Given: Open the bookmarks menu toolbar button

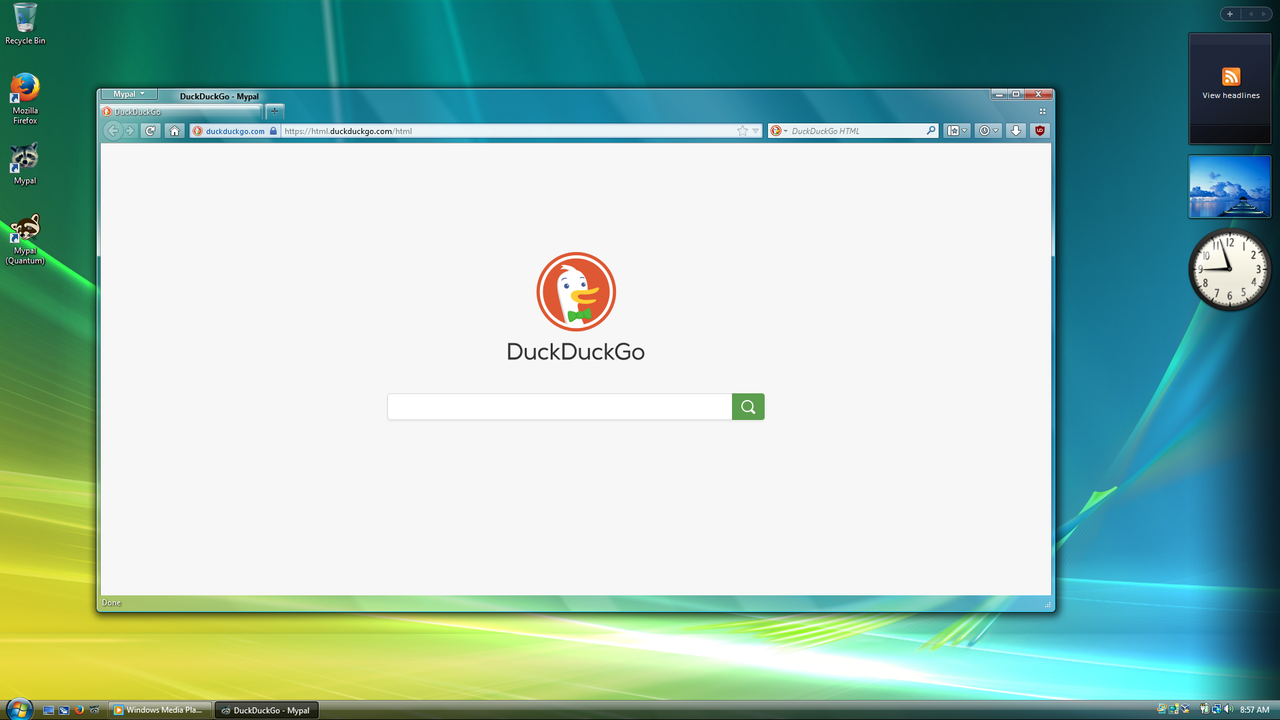Looking at the screenshot, I should click(x=957, y=131).
